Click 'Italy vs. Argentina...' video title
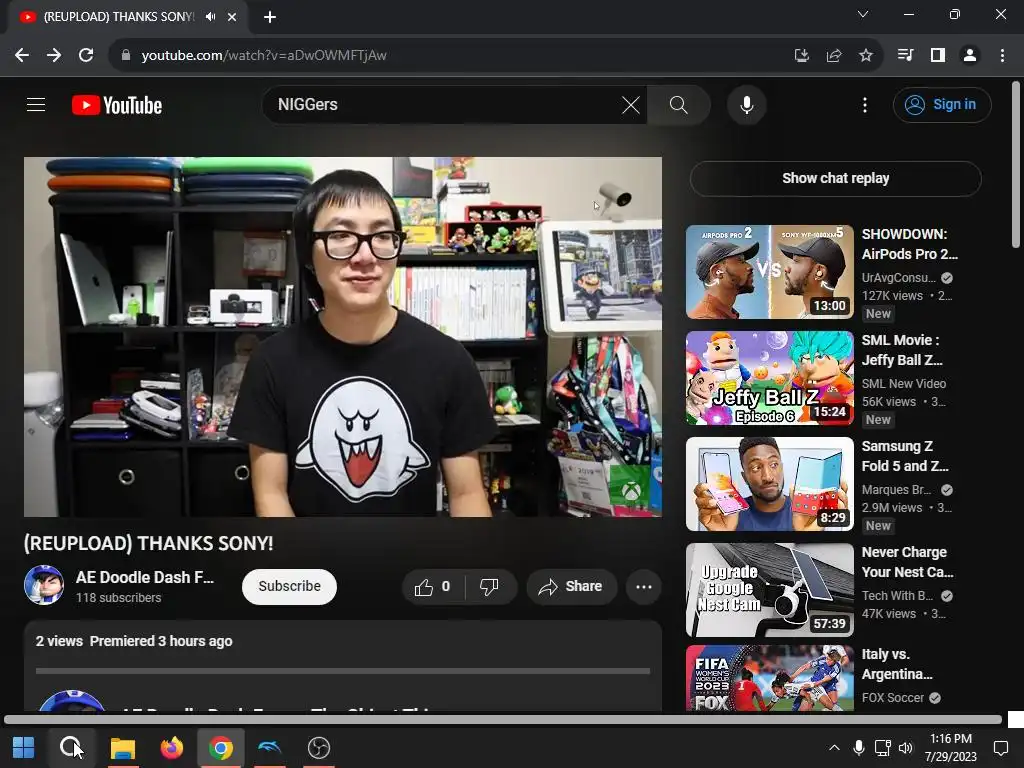The width and height of the screenshot is (1024, 768). click(897, 664)
